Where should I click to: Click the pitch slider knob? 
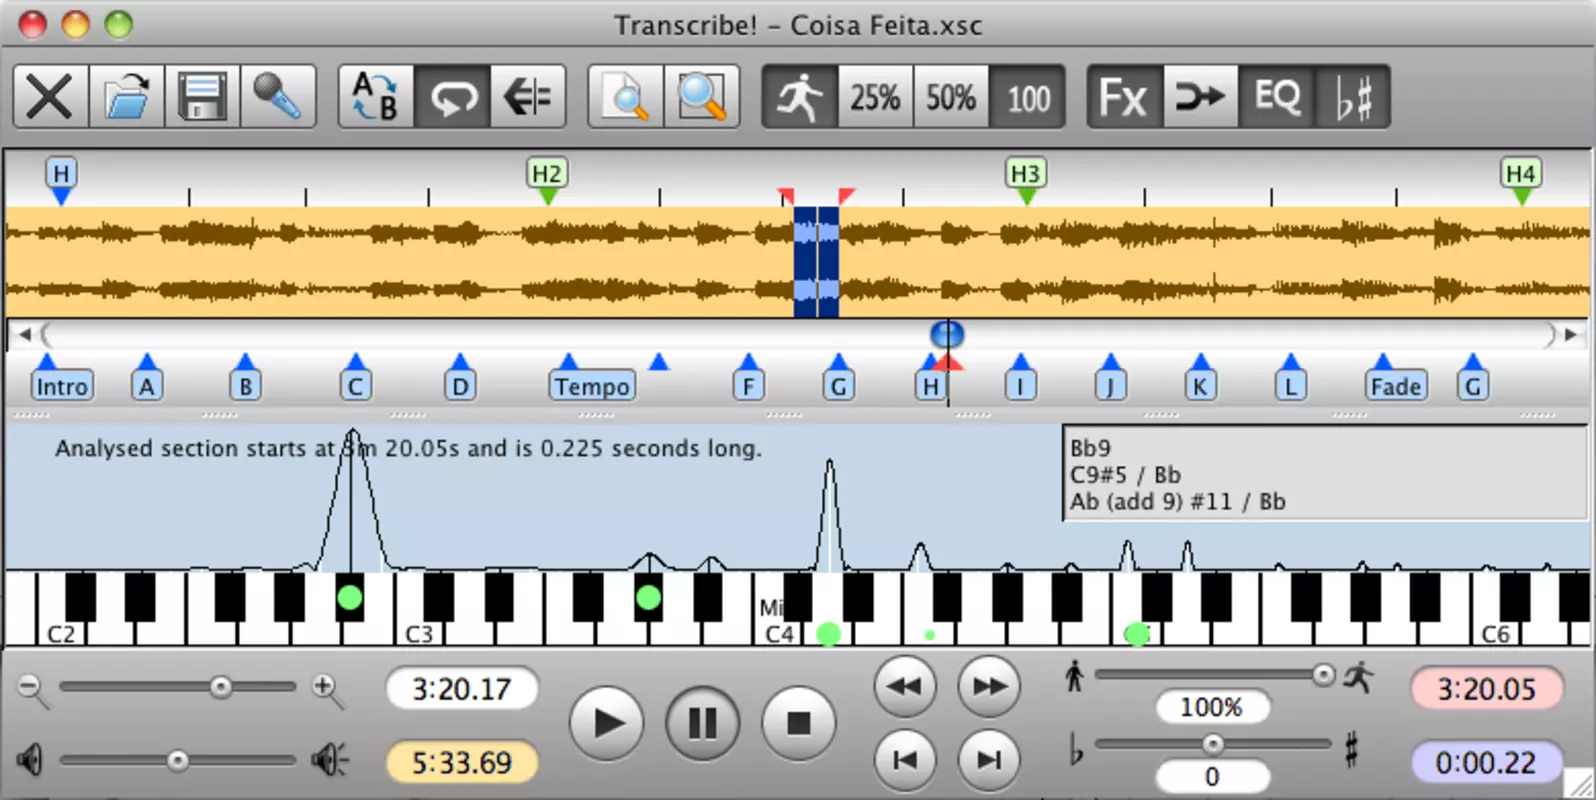point(1213,744)
